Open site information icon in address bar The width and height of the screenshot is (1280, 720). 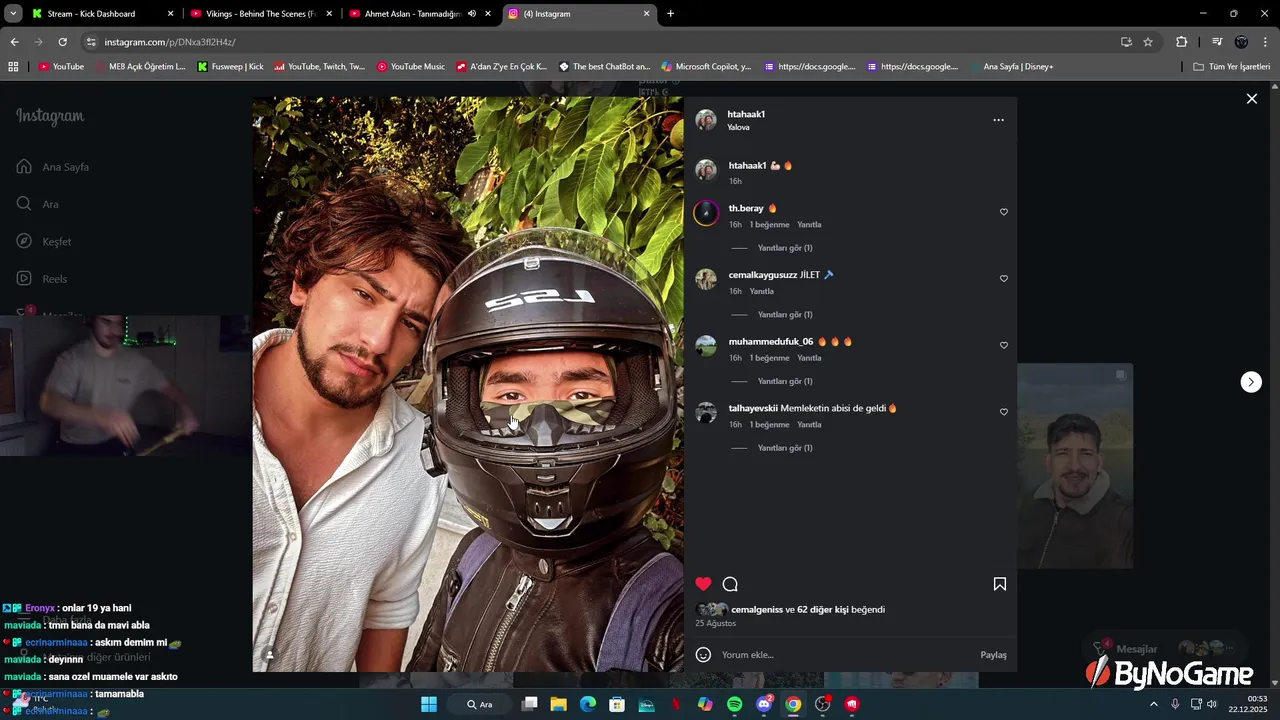(x=91, y=42)
